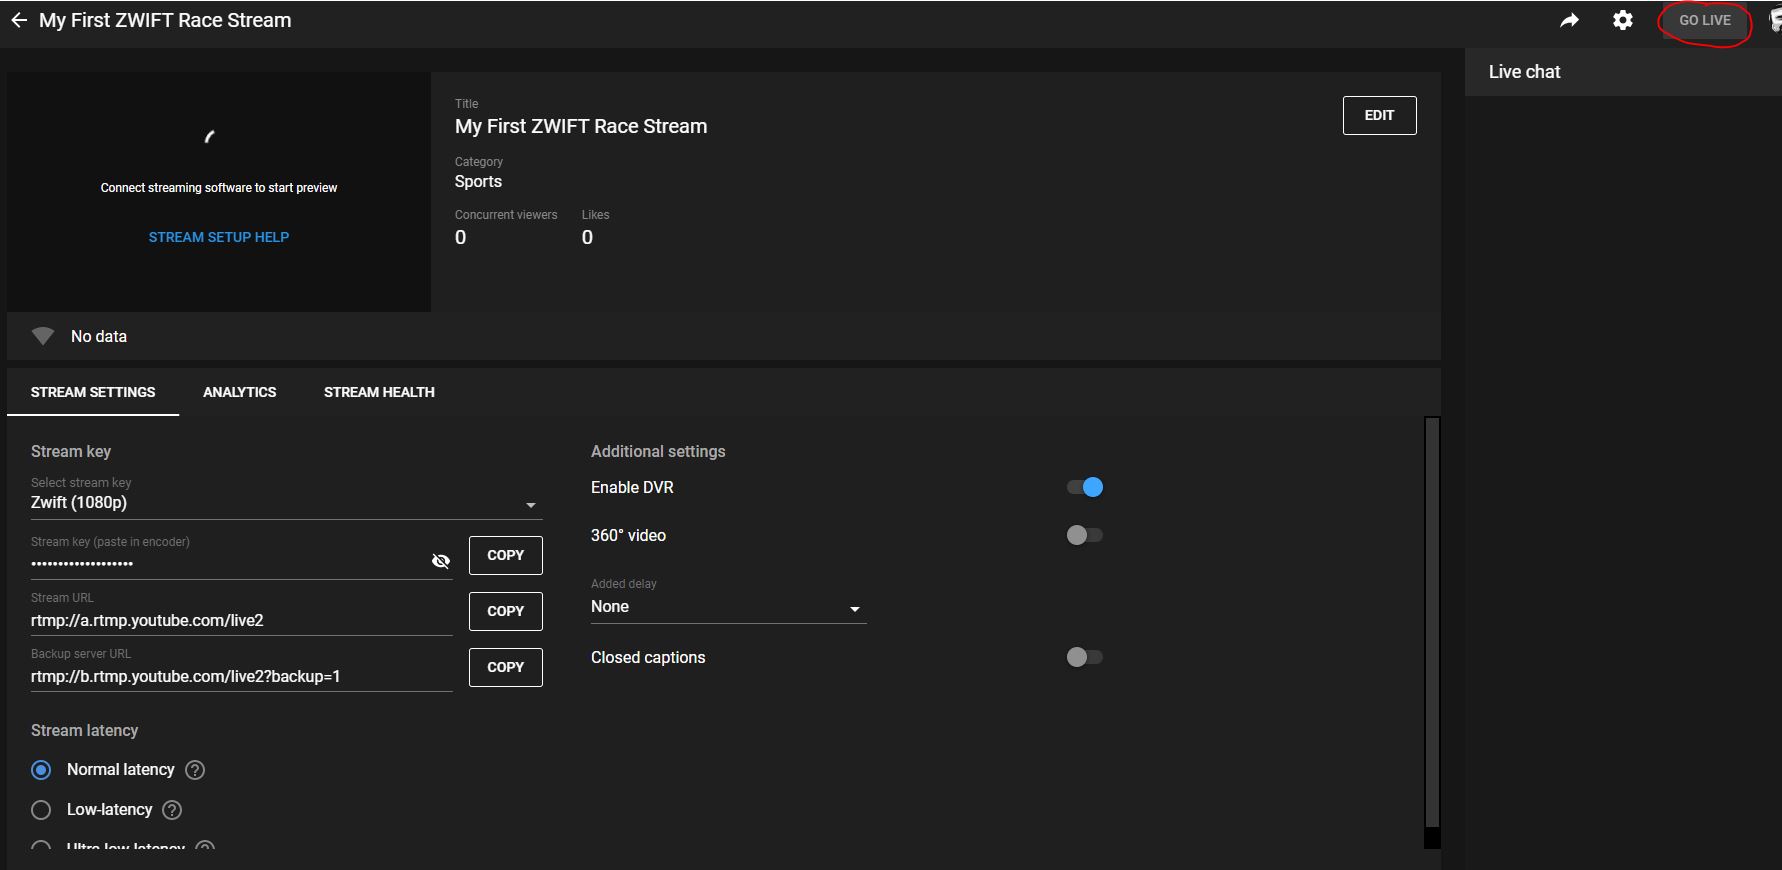
Task: Click the stream preview thumbnail area
Action: [219, 192]
